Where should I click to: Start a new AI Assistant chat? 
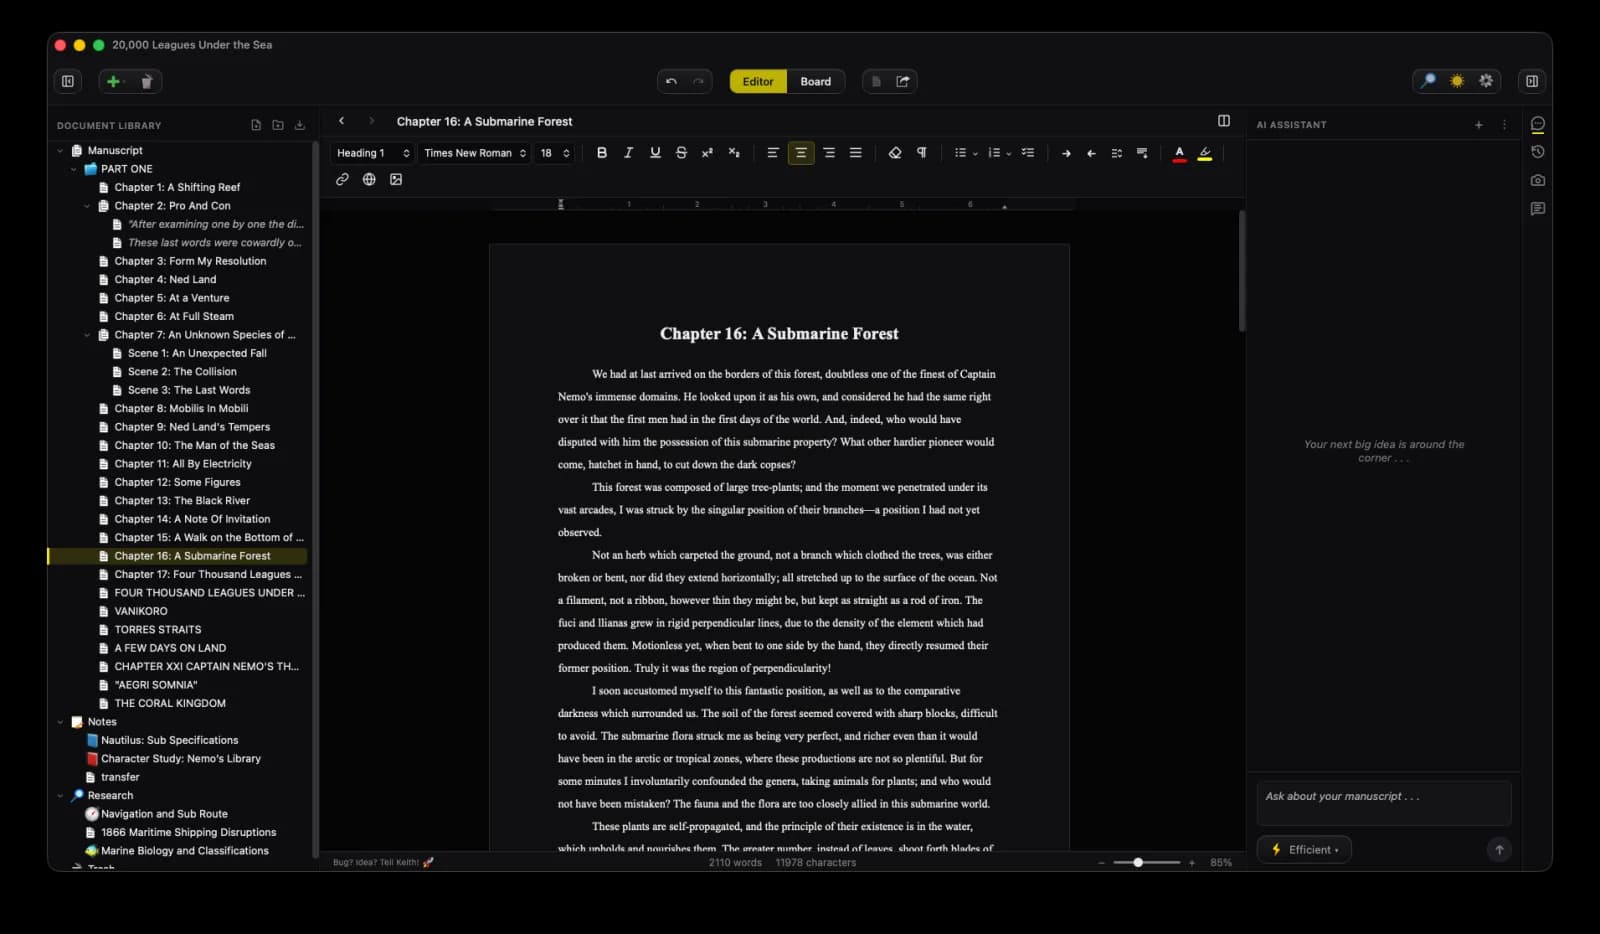(x=1479, y=125)
